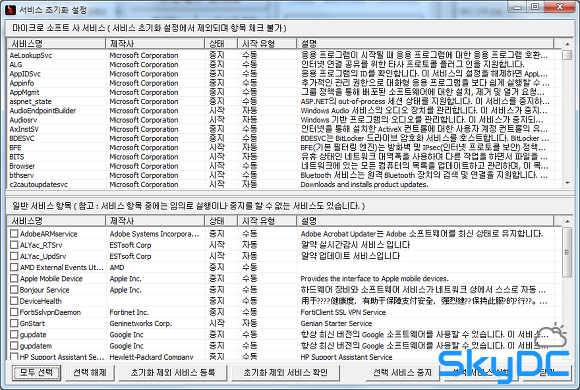This screenshot has width=580, height=390.
Task: Click the 모두 선택 button
Action: point(36,373)
